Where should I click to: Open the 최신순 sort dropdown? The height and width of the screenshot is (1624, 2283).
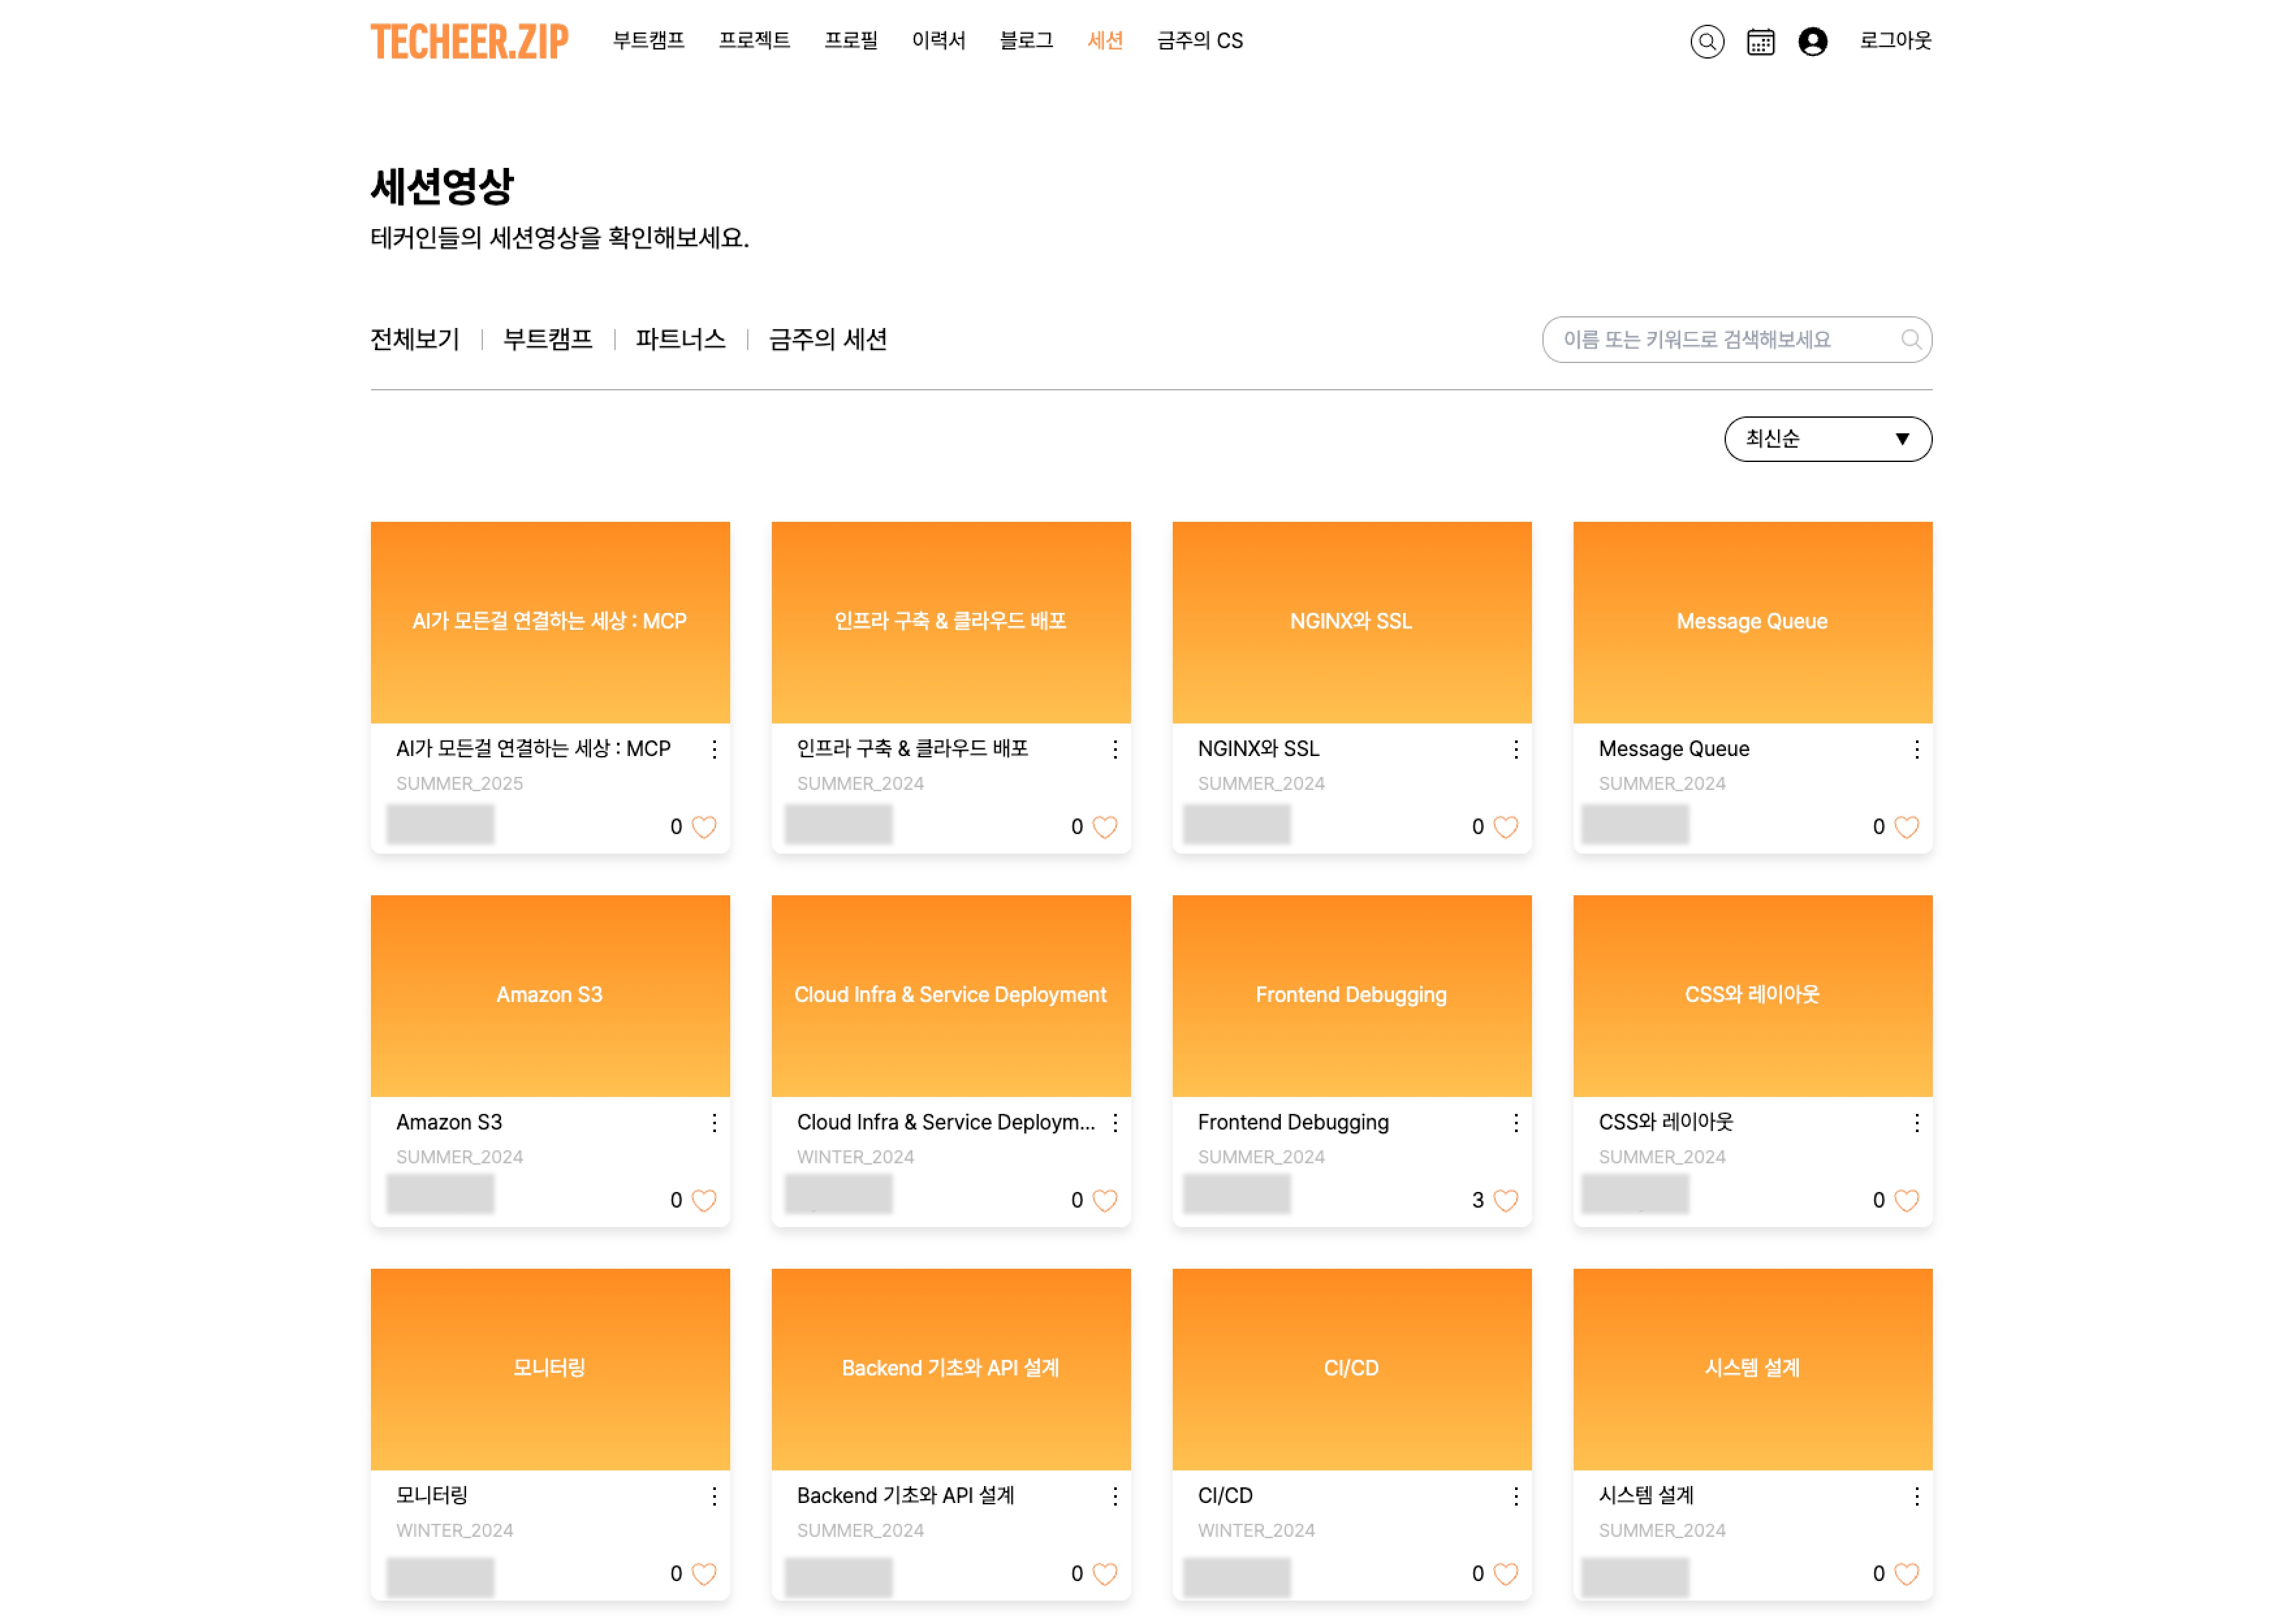click(x=1827, y=439)
